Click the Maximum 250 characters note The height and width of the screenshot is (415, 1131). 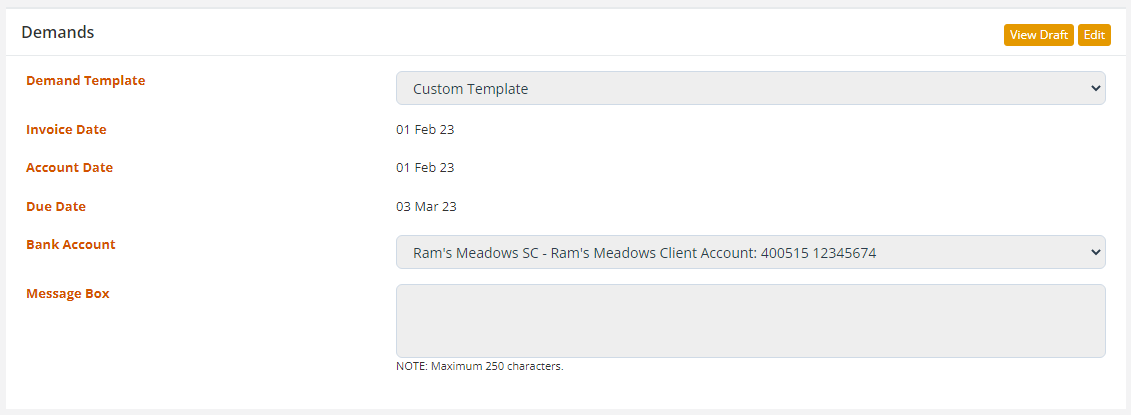pos(480,366)
